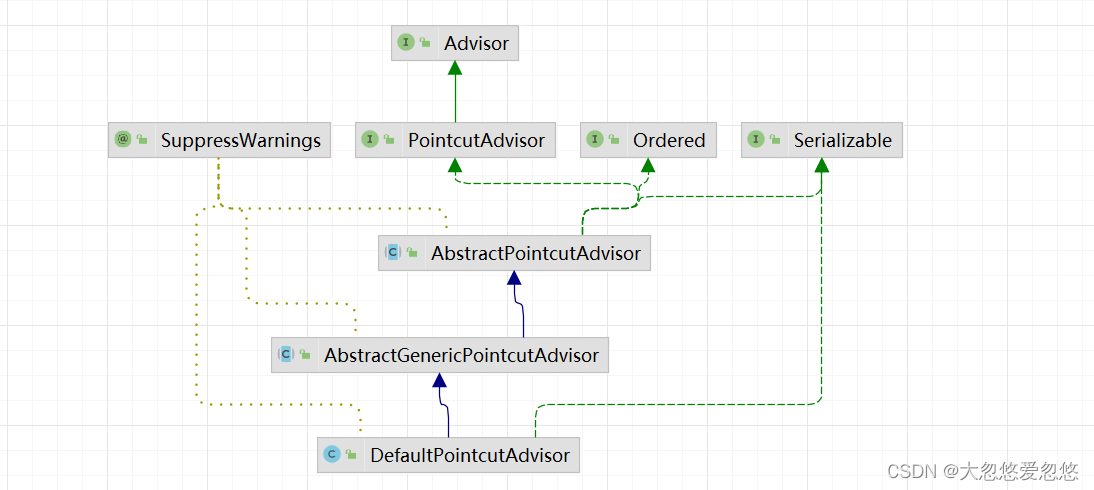
Task: Select the Advisor interface node
Action: pos(455,43)
